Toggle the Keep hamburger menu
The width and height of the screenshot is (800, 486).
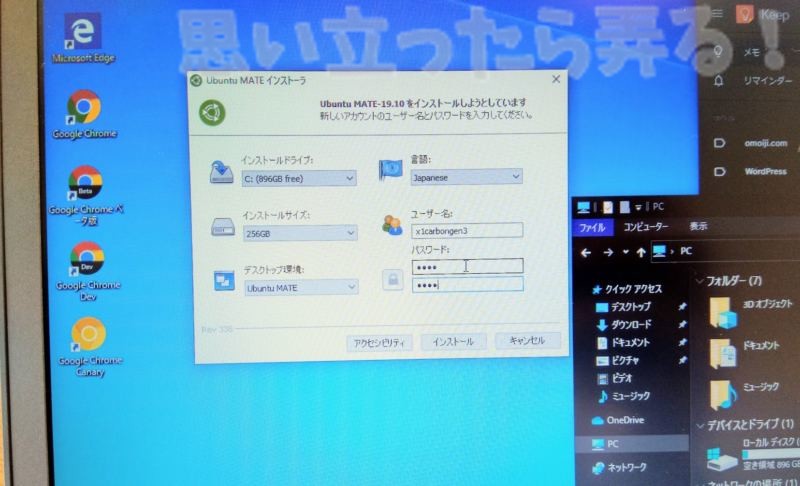tap(717, 13)
